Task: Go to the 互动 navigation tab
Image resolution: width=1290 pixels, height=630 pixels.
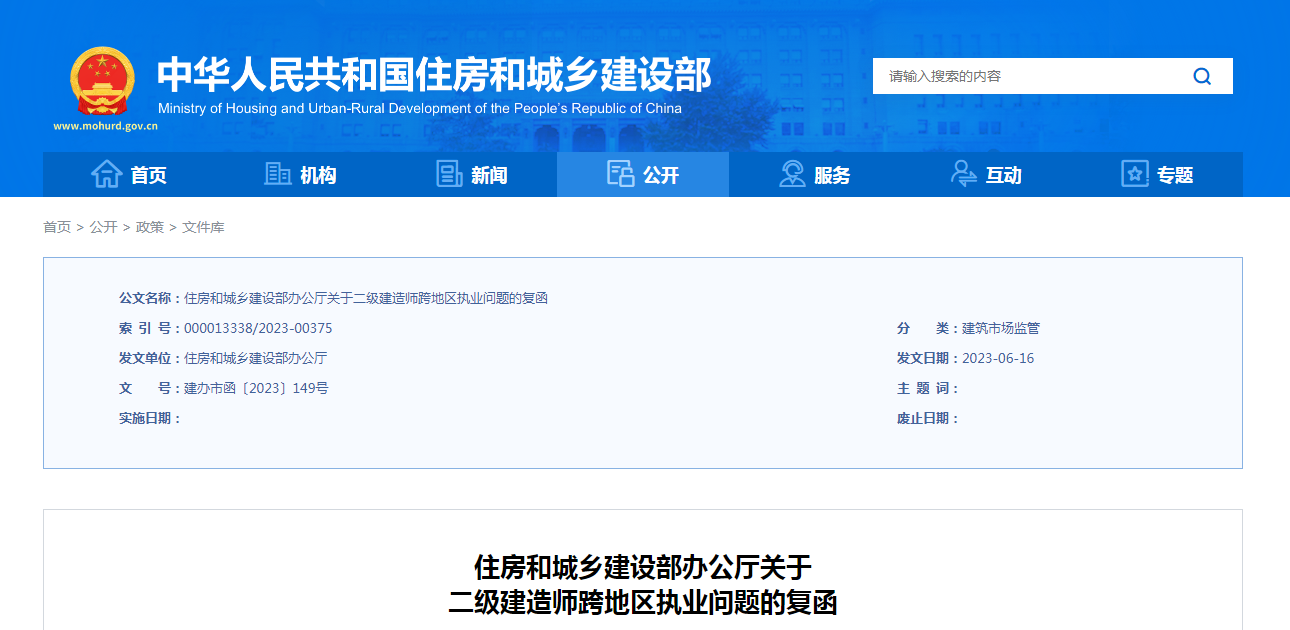Action: pos(1003,175)
